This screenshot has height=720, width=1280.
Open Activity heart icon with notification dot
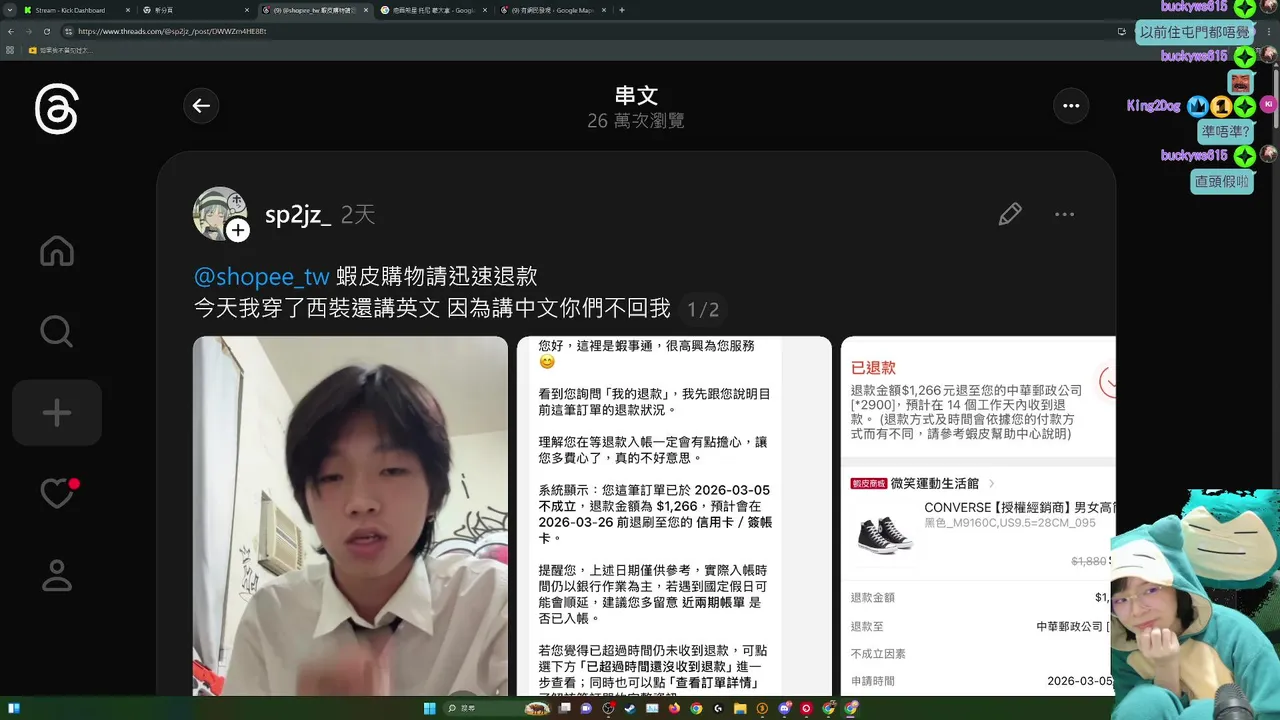point(58,493)
